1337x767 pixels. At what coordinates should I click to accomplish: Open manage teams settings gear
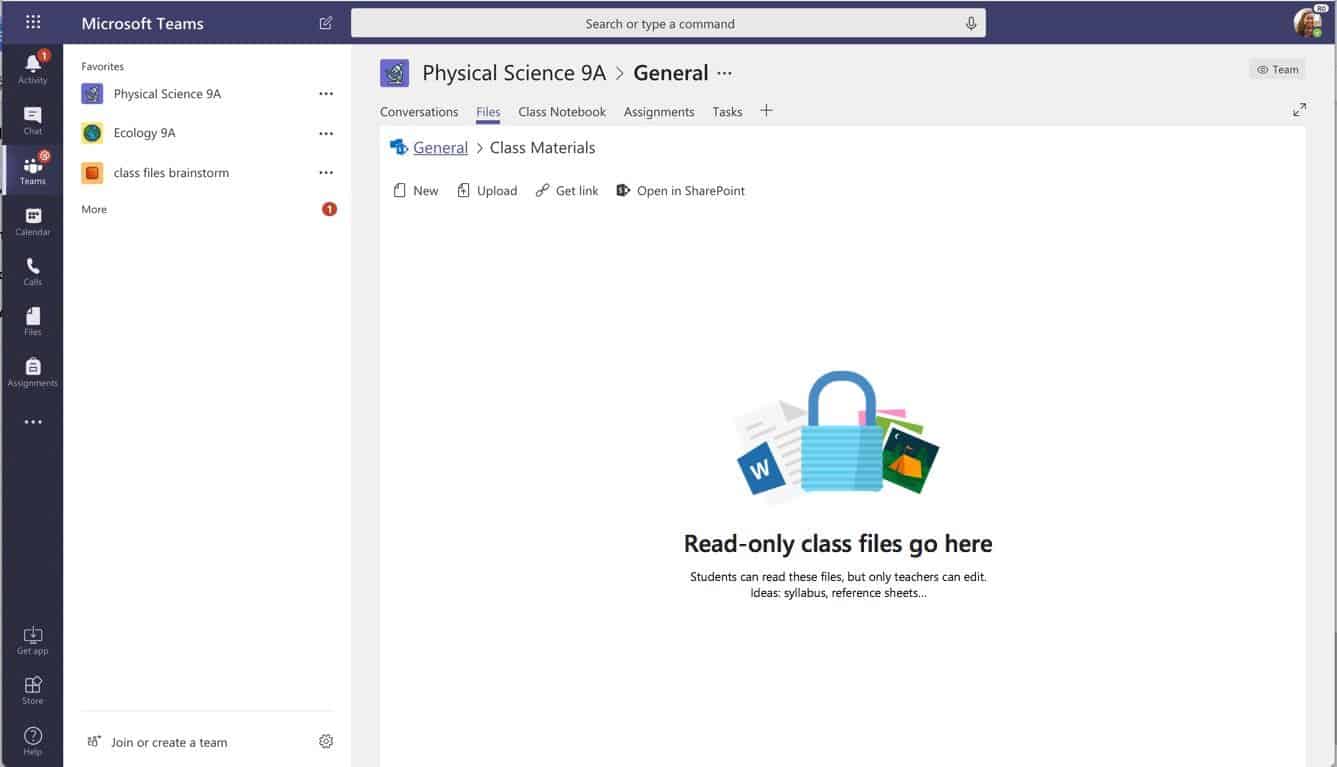[x=326, y=741]
